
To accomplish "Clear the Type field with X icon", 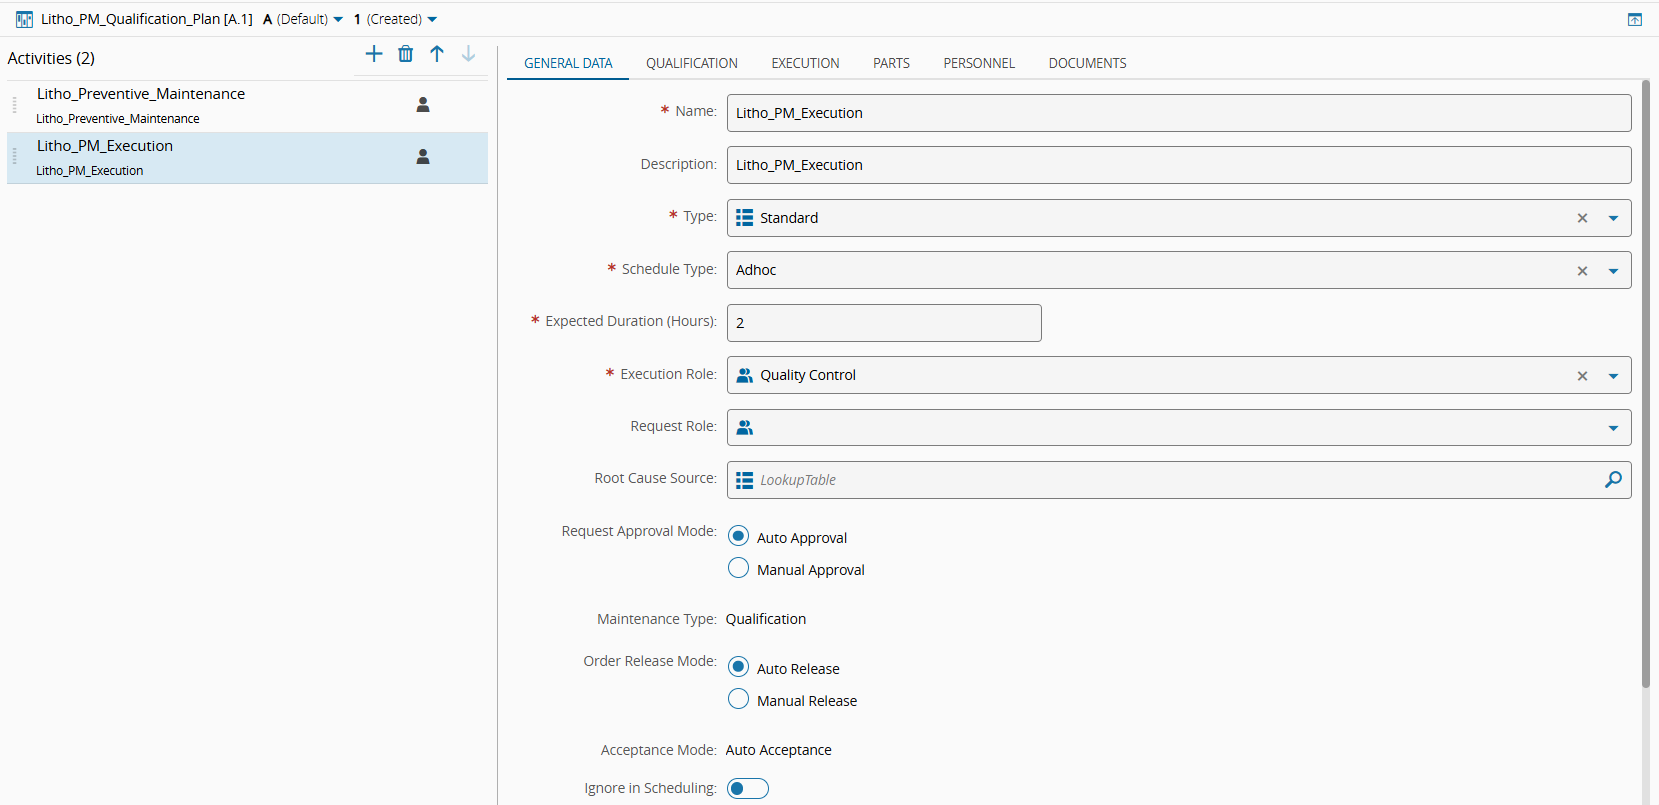I will (1582, 218).
